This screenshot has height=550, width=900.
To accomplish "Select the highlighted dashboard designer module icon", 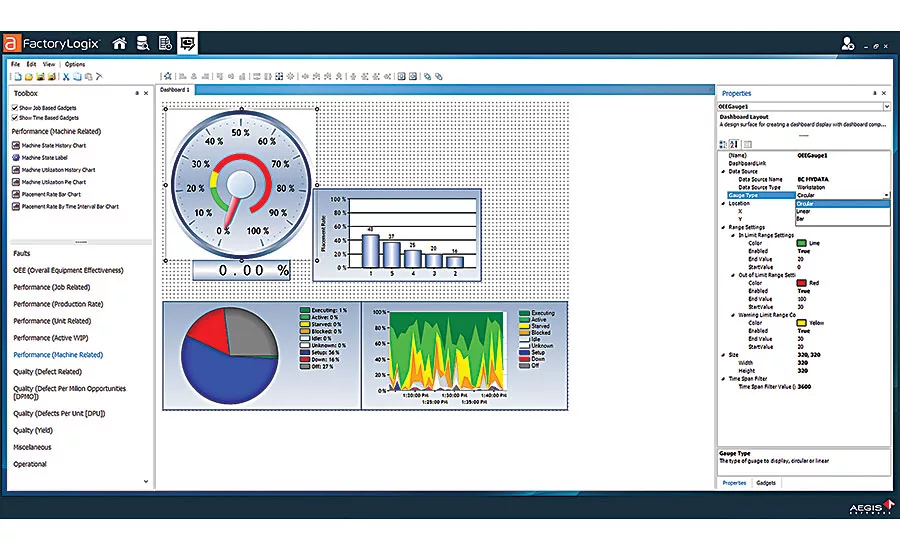I will coord(188,44).
